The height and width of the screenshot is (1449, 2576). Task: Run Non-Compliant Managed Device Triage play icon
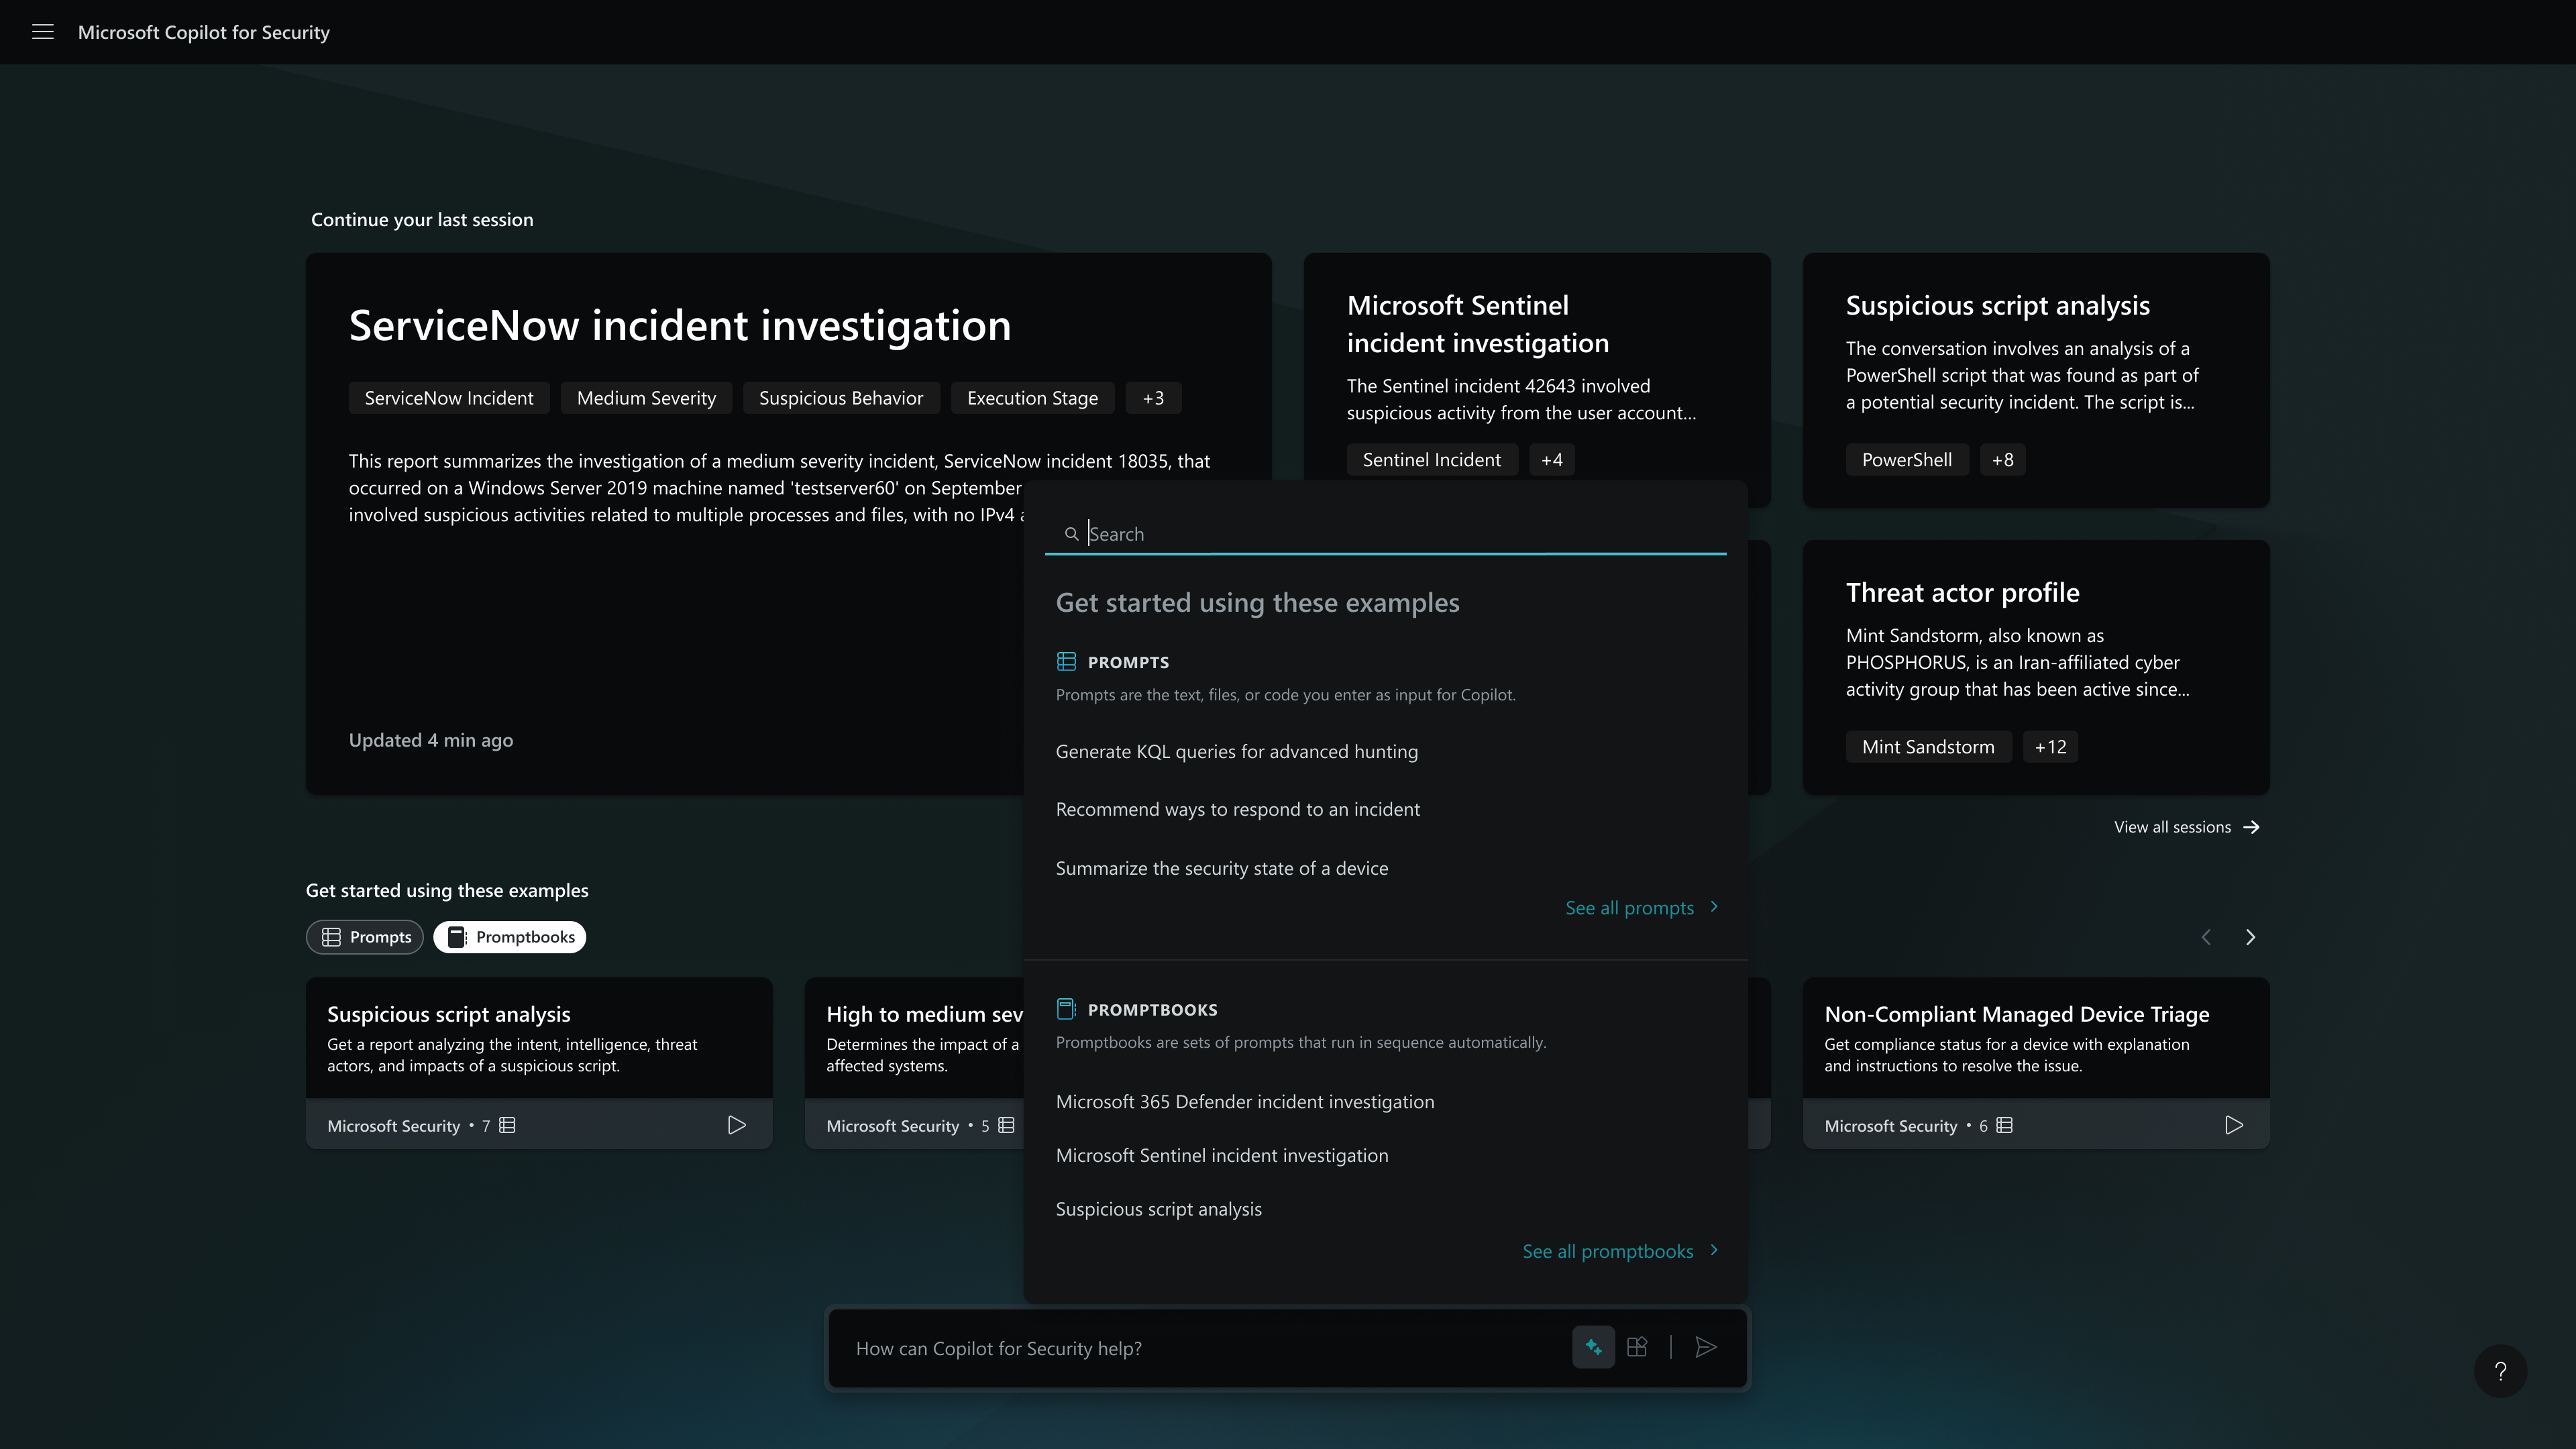click(2234, 1125)
